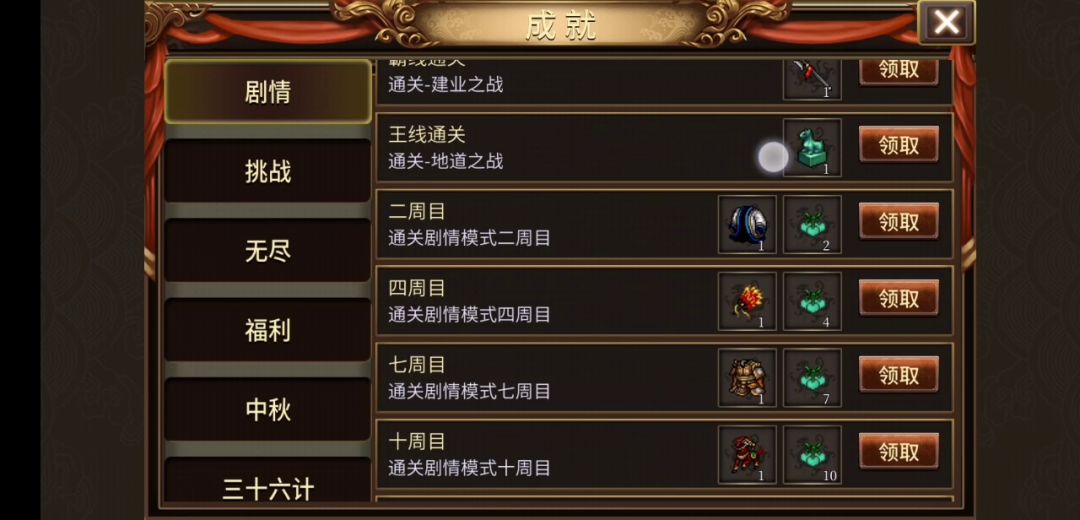Image resolution: width=1080 pixels, height=520 pixels.
Task: Select the blue-silver ring reward in 二周目
Action: (747, 225)
